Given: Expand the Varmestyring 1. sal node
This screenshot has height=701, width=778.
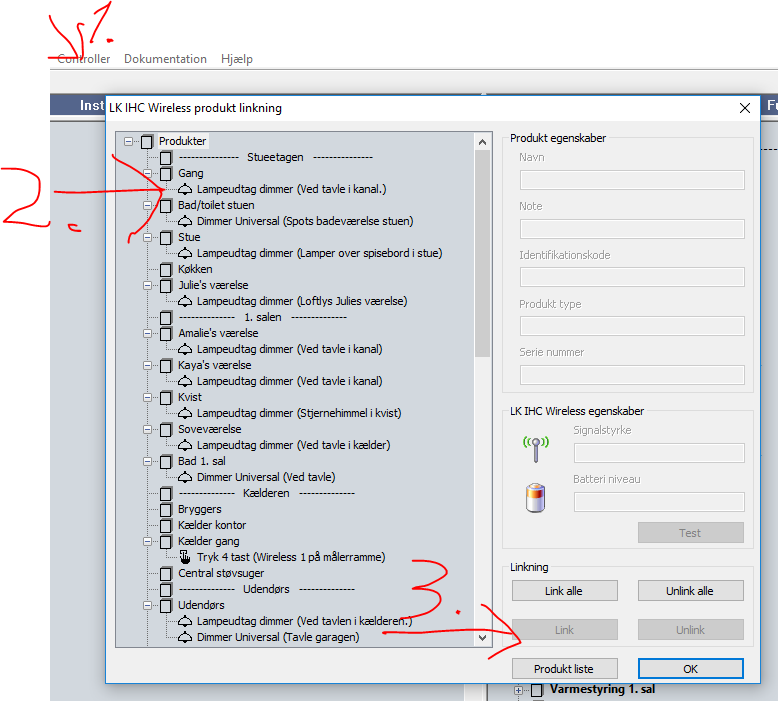Looking at the screenshot, I should pyautogui.click(x=518, y=690).
